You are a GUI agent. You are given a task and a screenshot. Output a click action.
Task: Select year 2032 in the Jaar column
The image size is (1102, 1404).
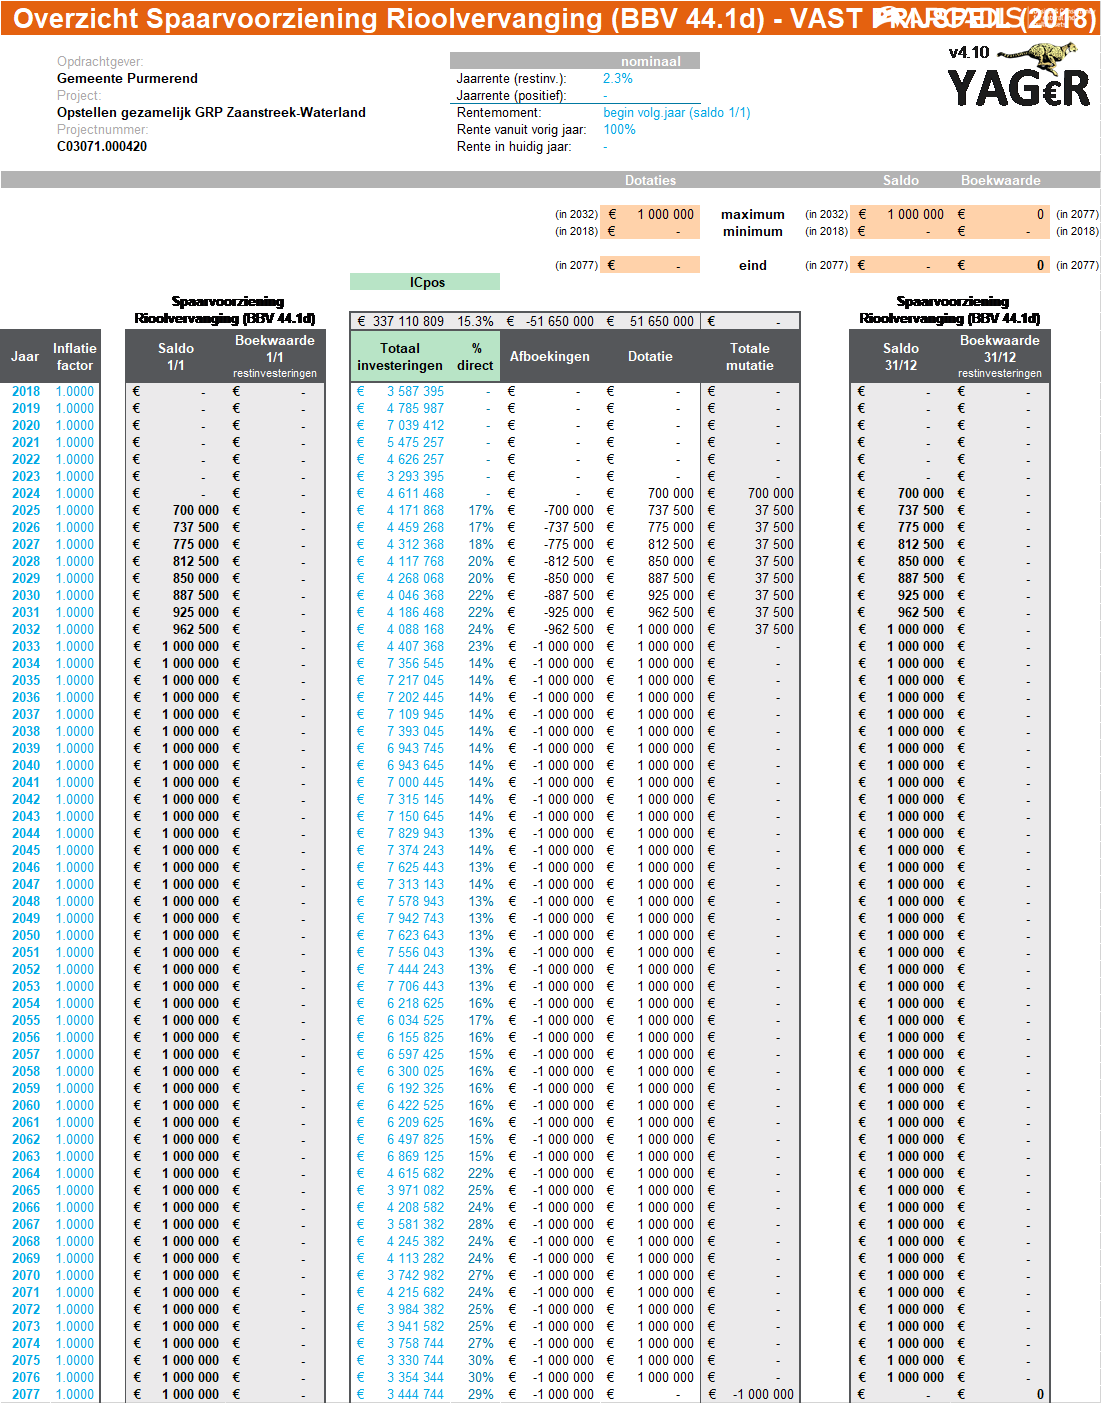coord(26,629)
